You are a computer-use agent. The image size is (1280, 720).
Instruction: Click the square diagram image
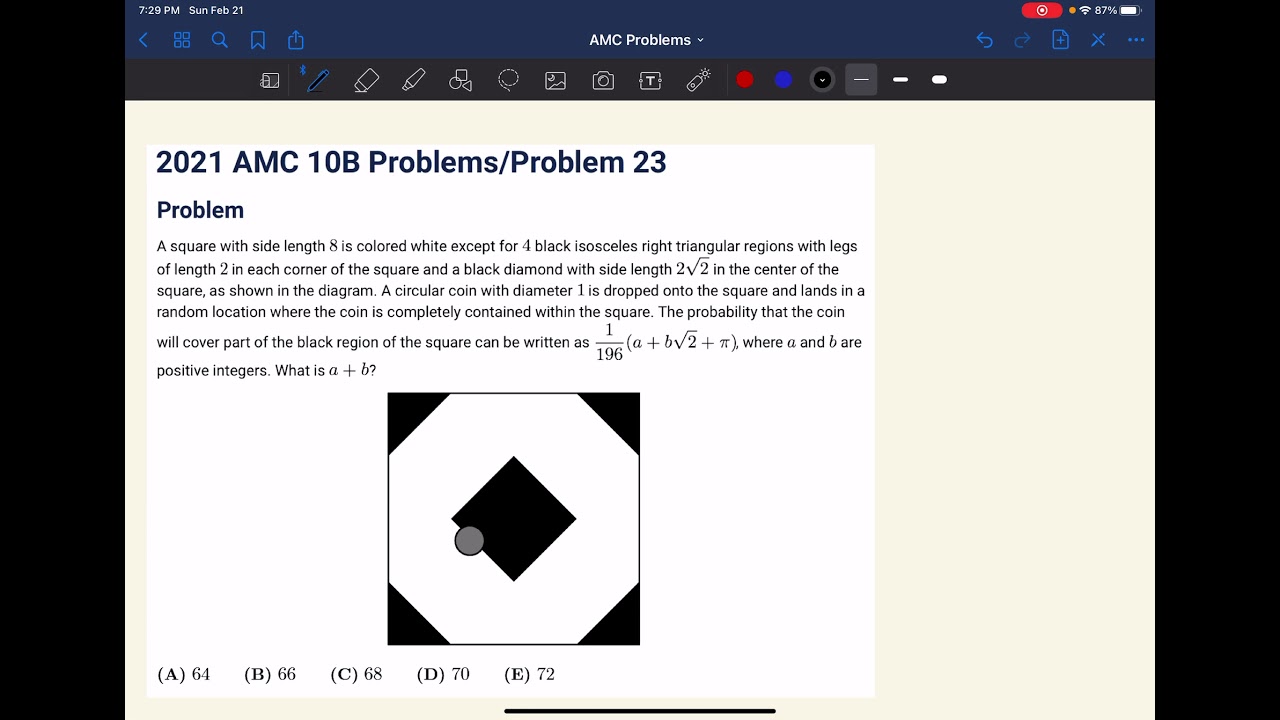[514, 519]
